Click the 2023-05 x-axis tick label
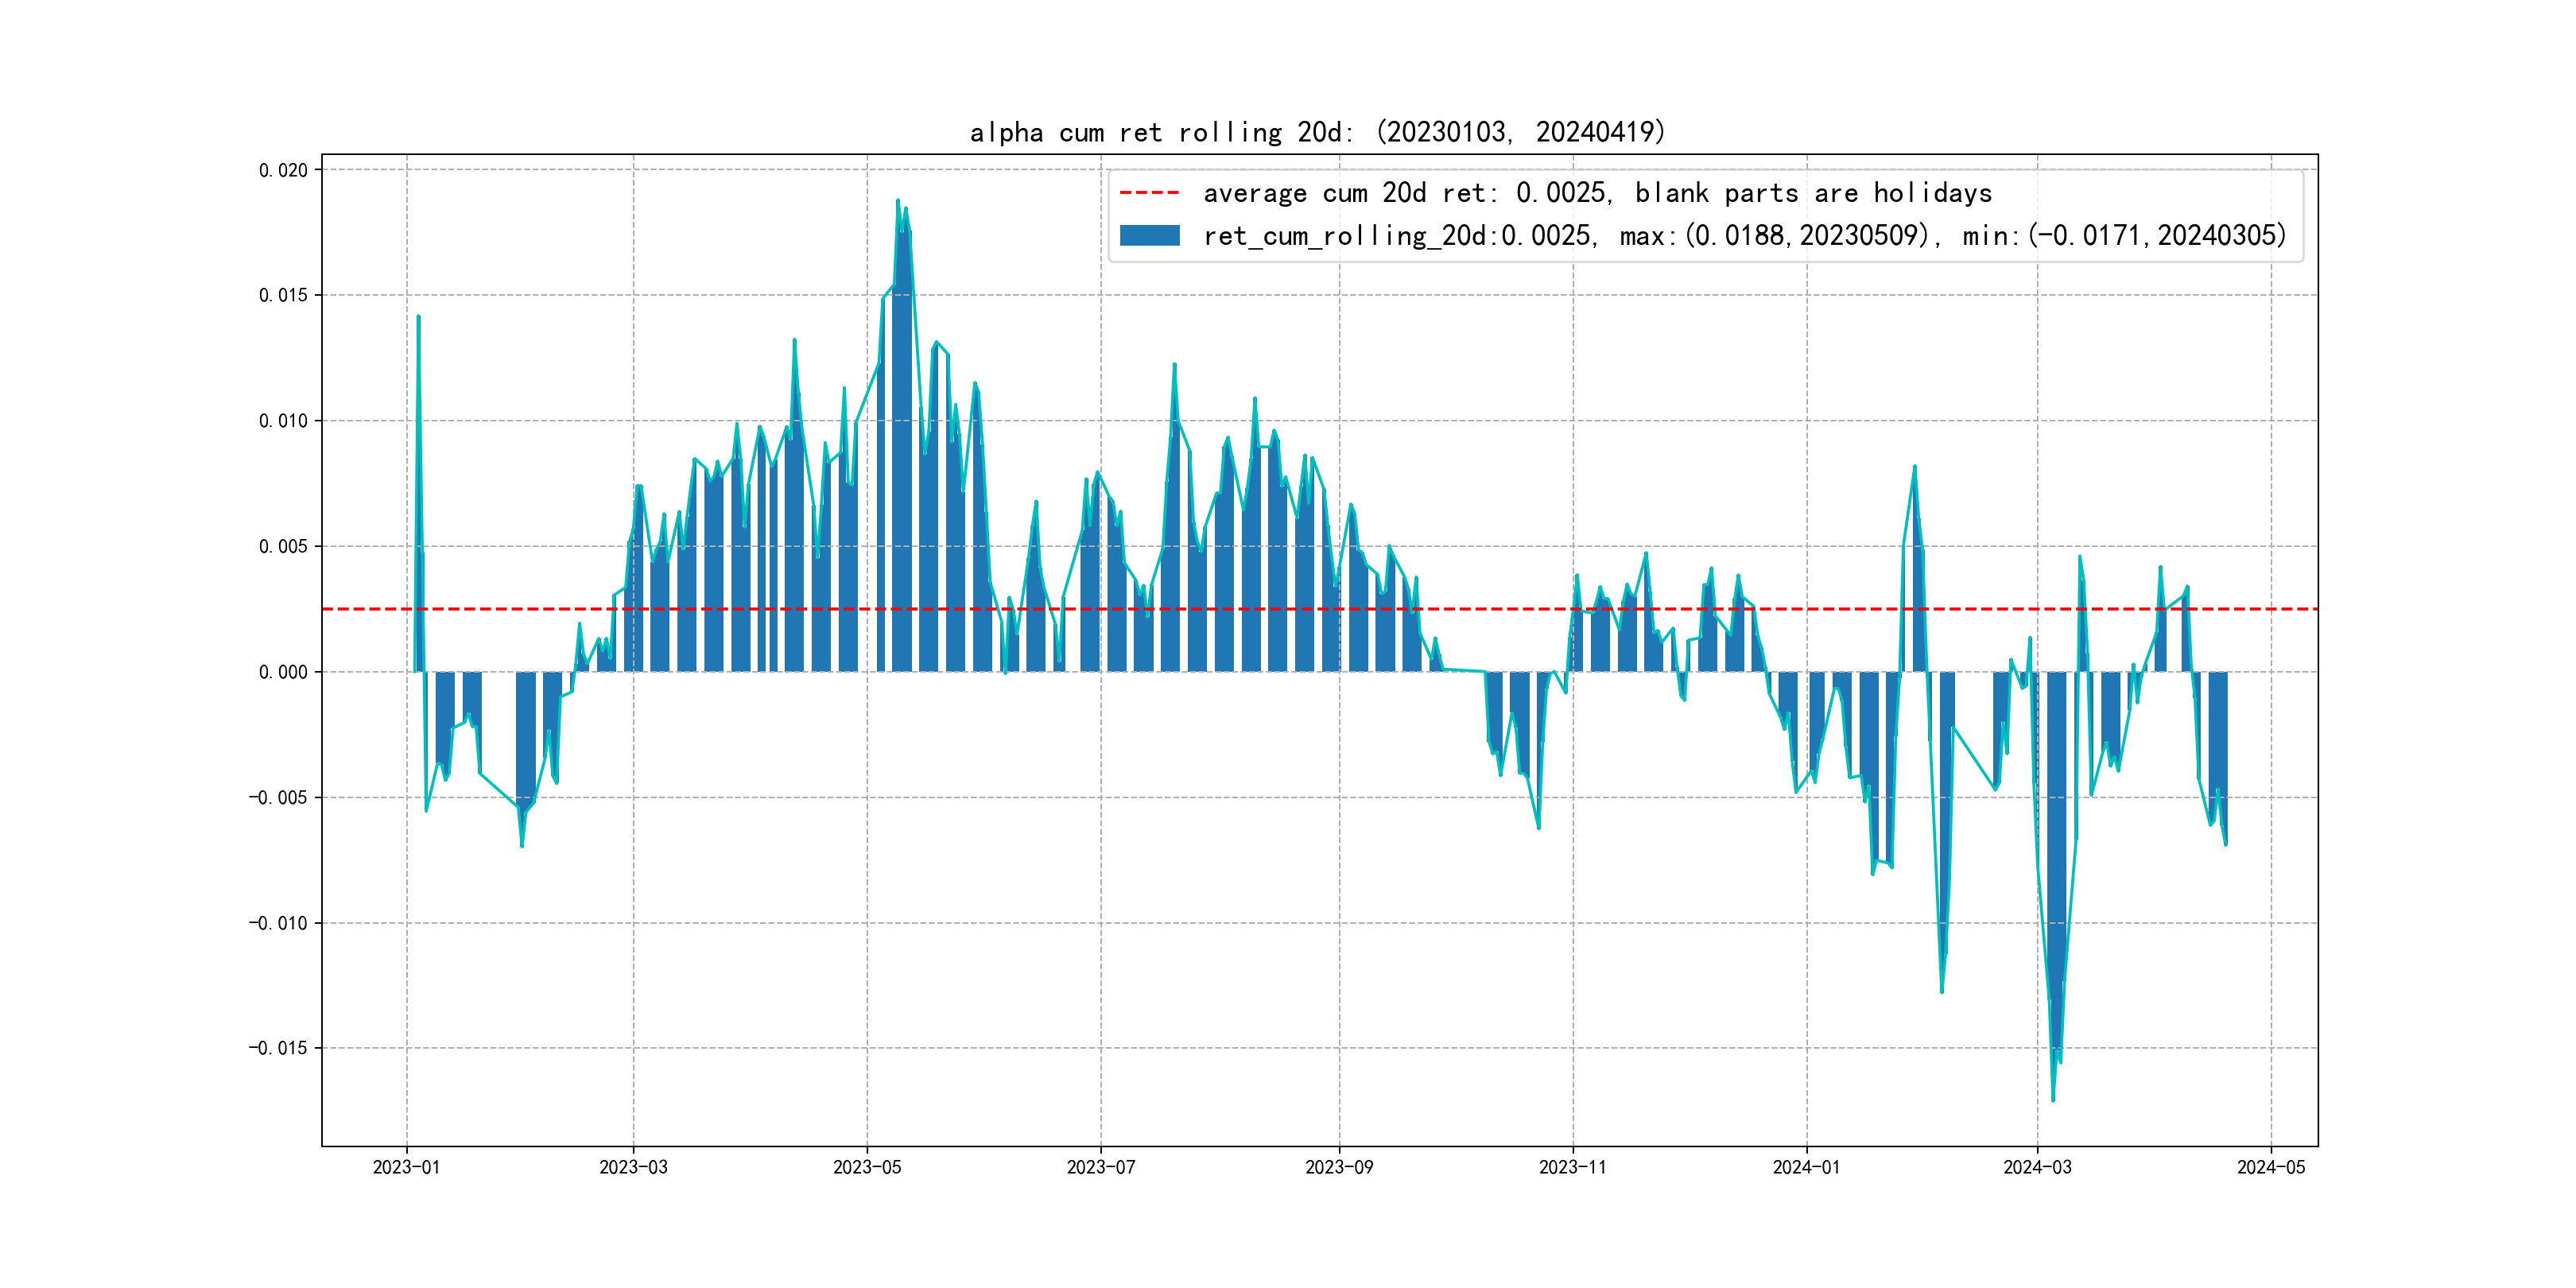 867,1167
